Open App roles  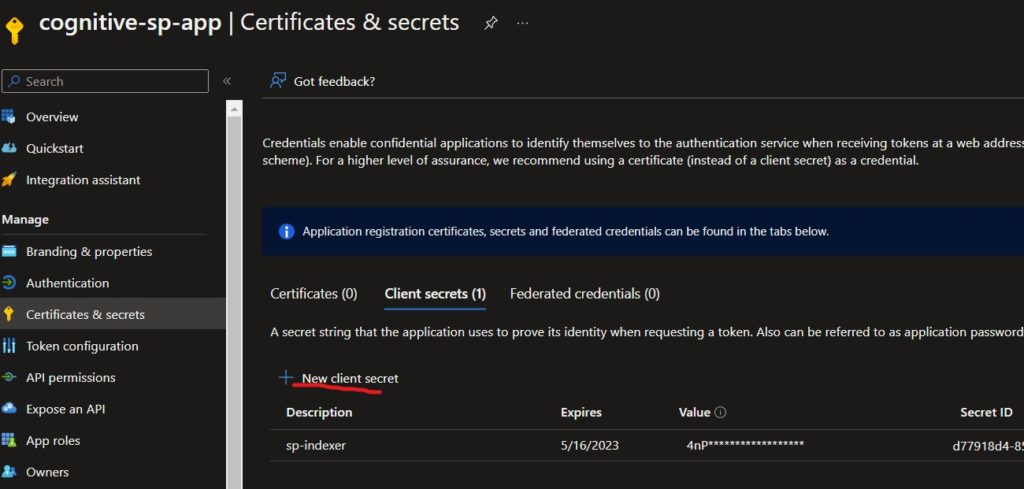[53, 440]
